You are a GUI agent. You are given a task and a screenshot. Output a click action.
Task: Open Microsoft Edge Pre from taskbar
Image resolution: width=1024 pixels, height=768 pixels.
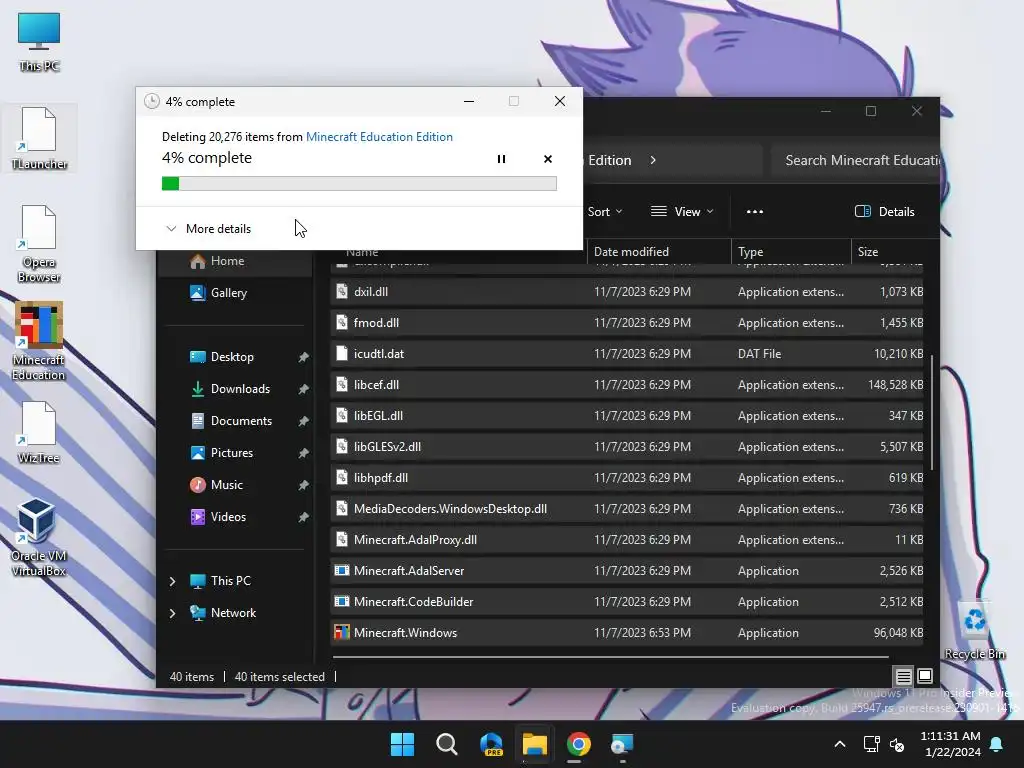coord(491,744)
